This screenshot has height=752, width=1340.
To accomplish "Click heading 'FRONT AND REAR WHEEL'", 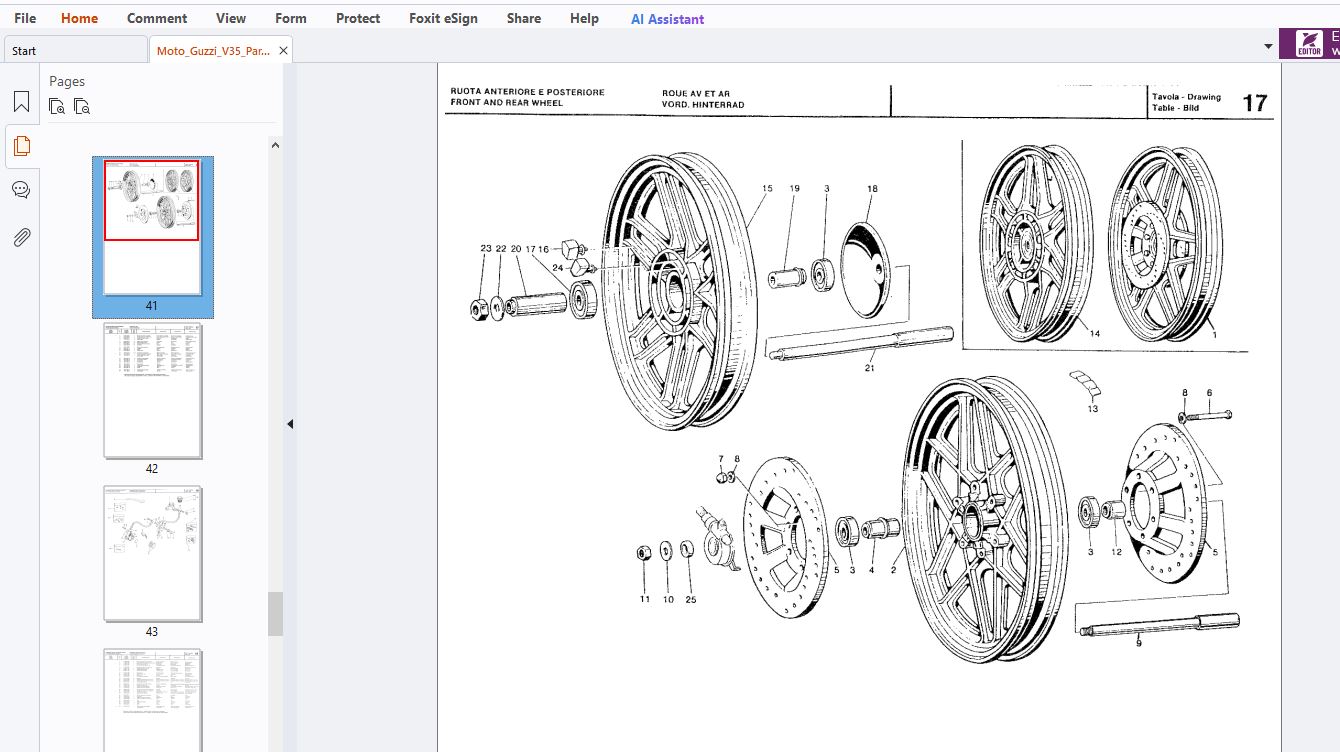I will [506, 103].
